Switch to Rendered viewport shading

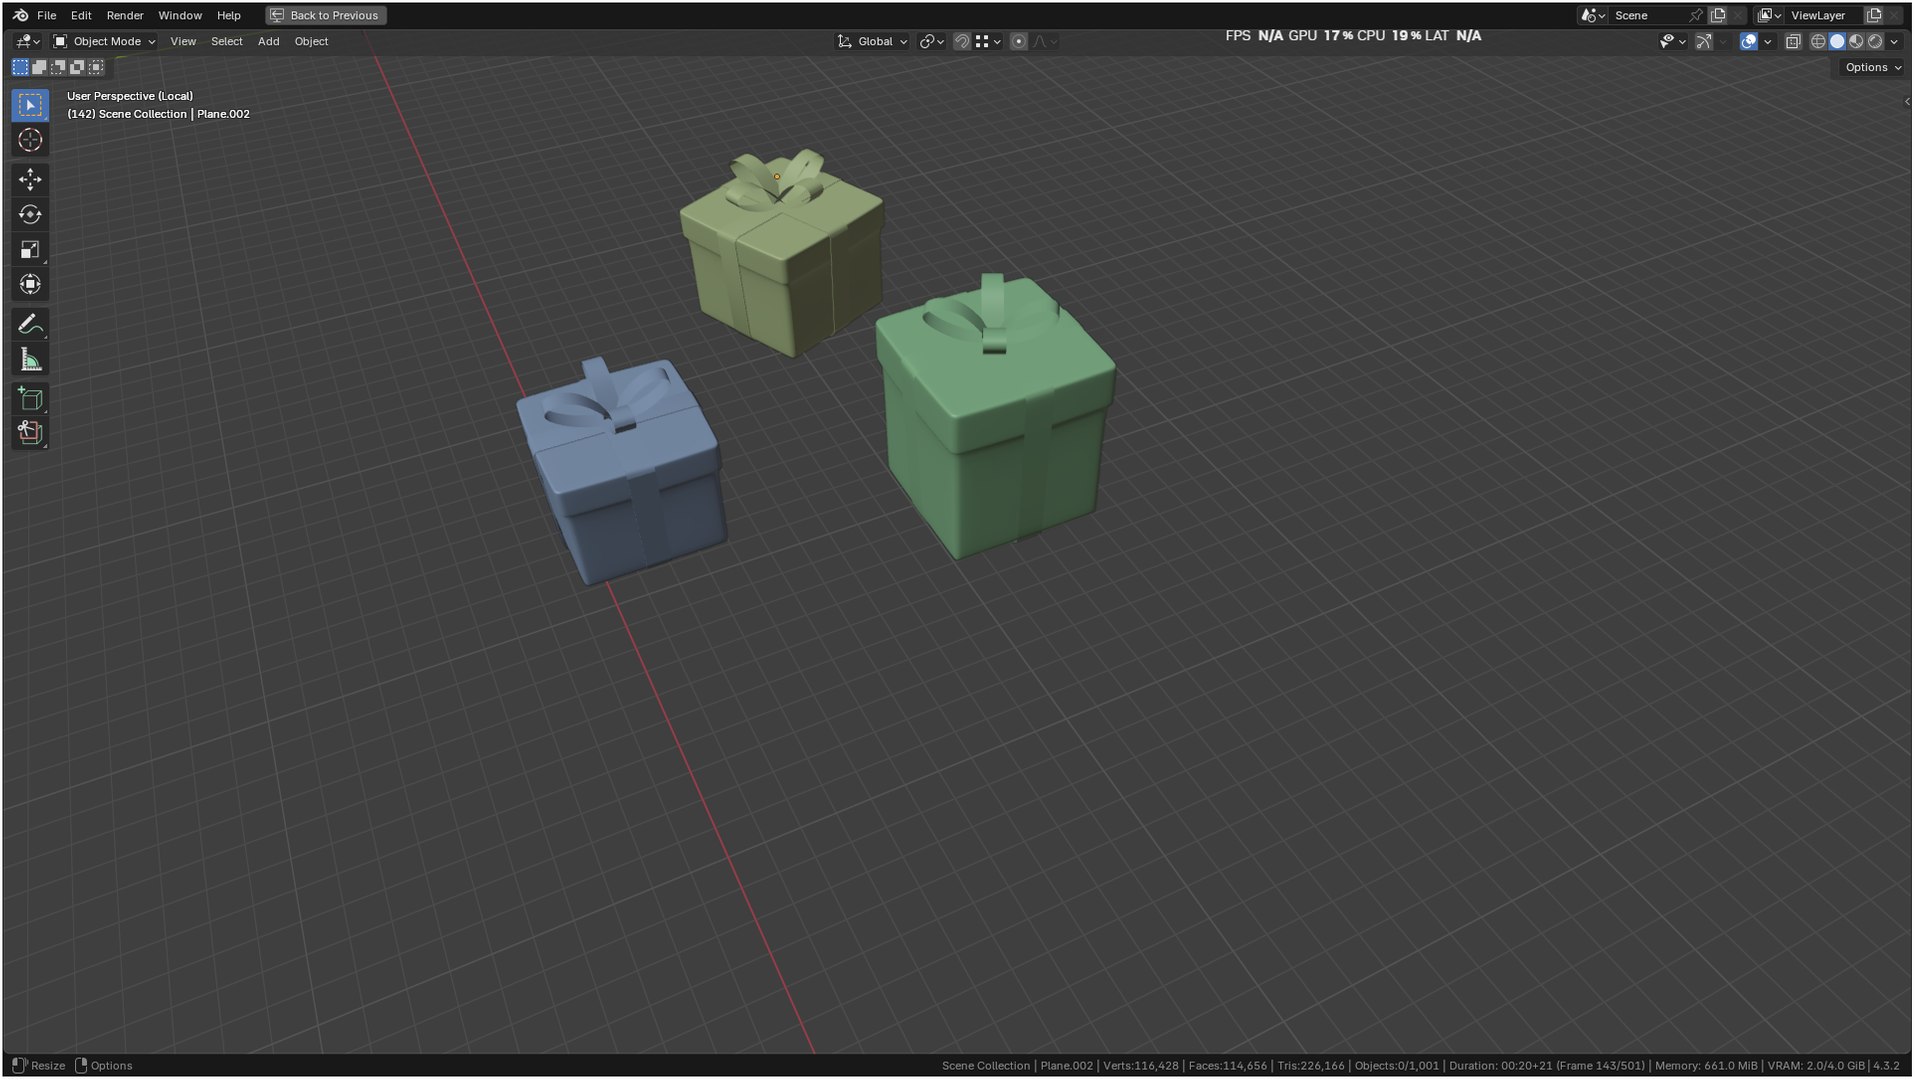1875,42
